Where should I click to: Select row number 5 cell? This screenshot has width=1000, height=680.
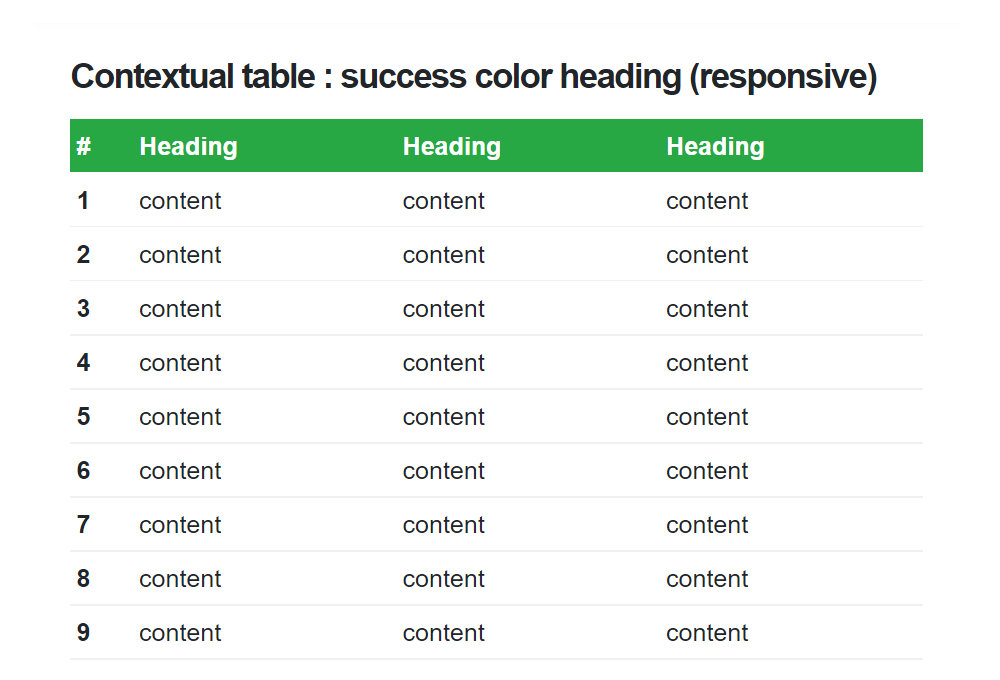coord(83,417)
